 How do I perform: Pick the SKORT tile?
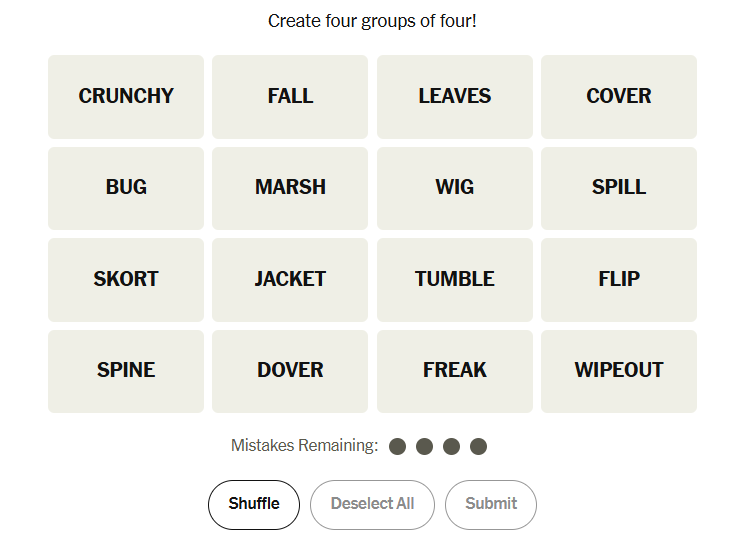(126, 279)
